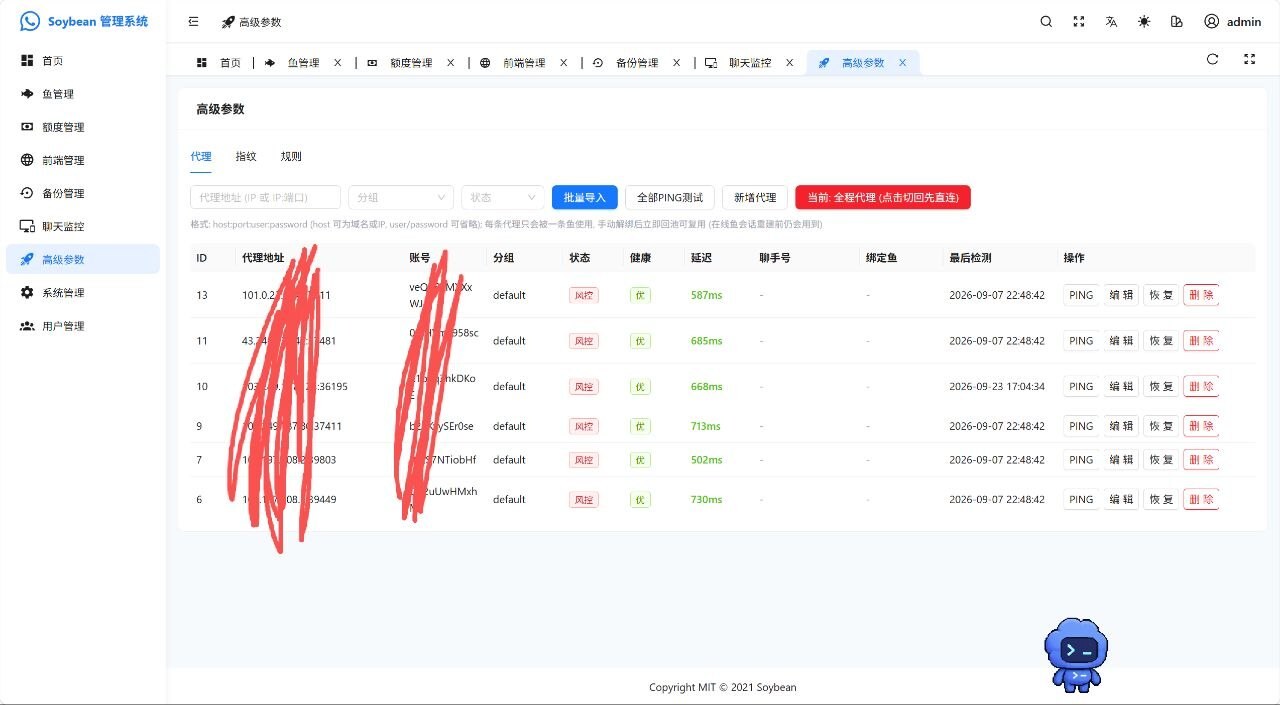
Task: Open 首页 in the sidebar
Action: pyautogui.click(x=83, y=61)
